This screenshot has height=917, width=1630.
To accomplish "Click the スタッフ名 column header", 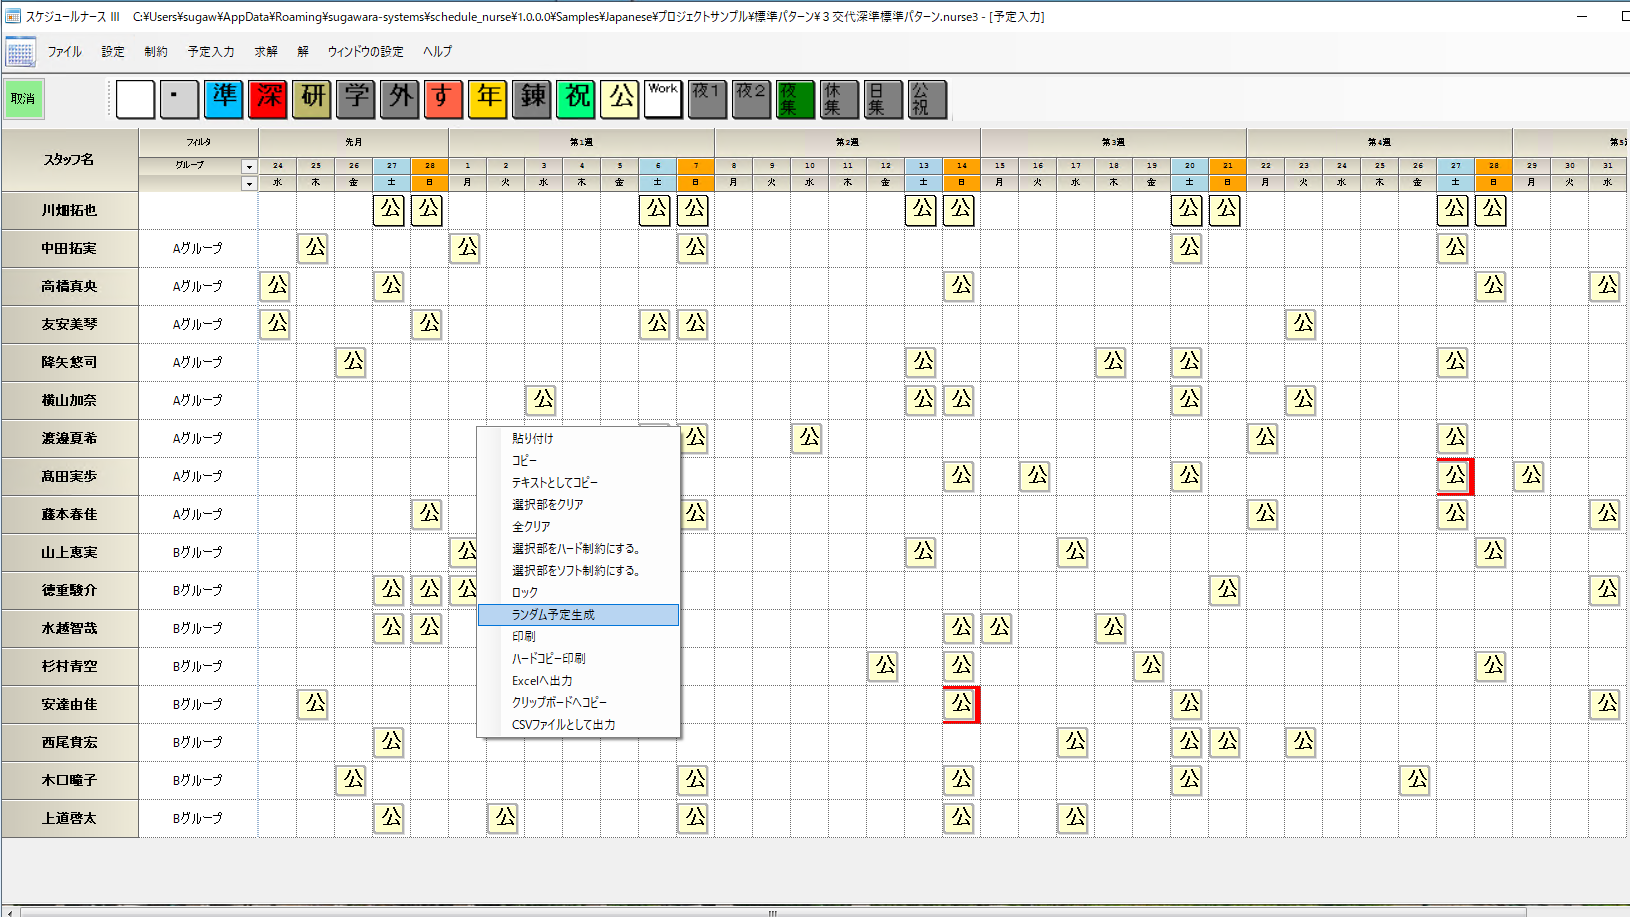I will point(70,160).
